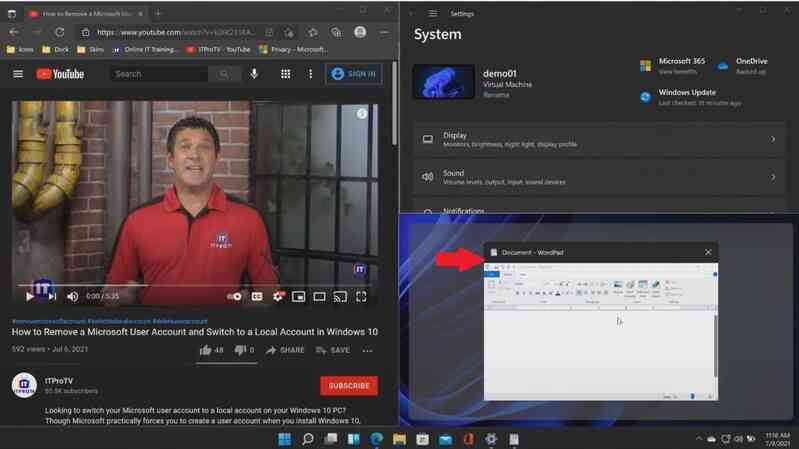The width and height of the screenshot is (799, 449).
Task: Click SHARE under the video
Action: pyautogui.click(x=285, y=350)
